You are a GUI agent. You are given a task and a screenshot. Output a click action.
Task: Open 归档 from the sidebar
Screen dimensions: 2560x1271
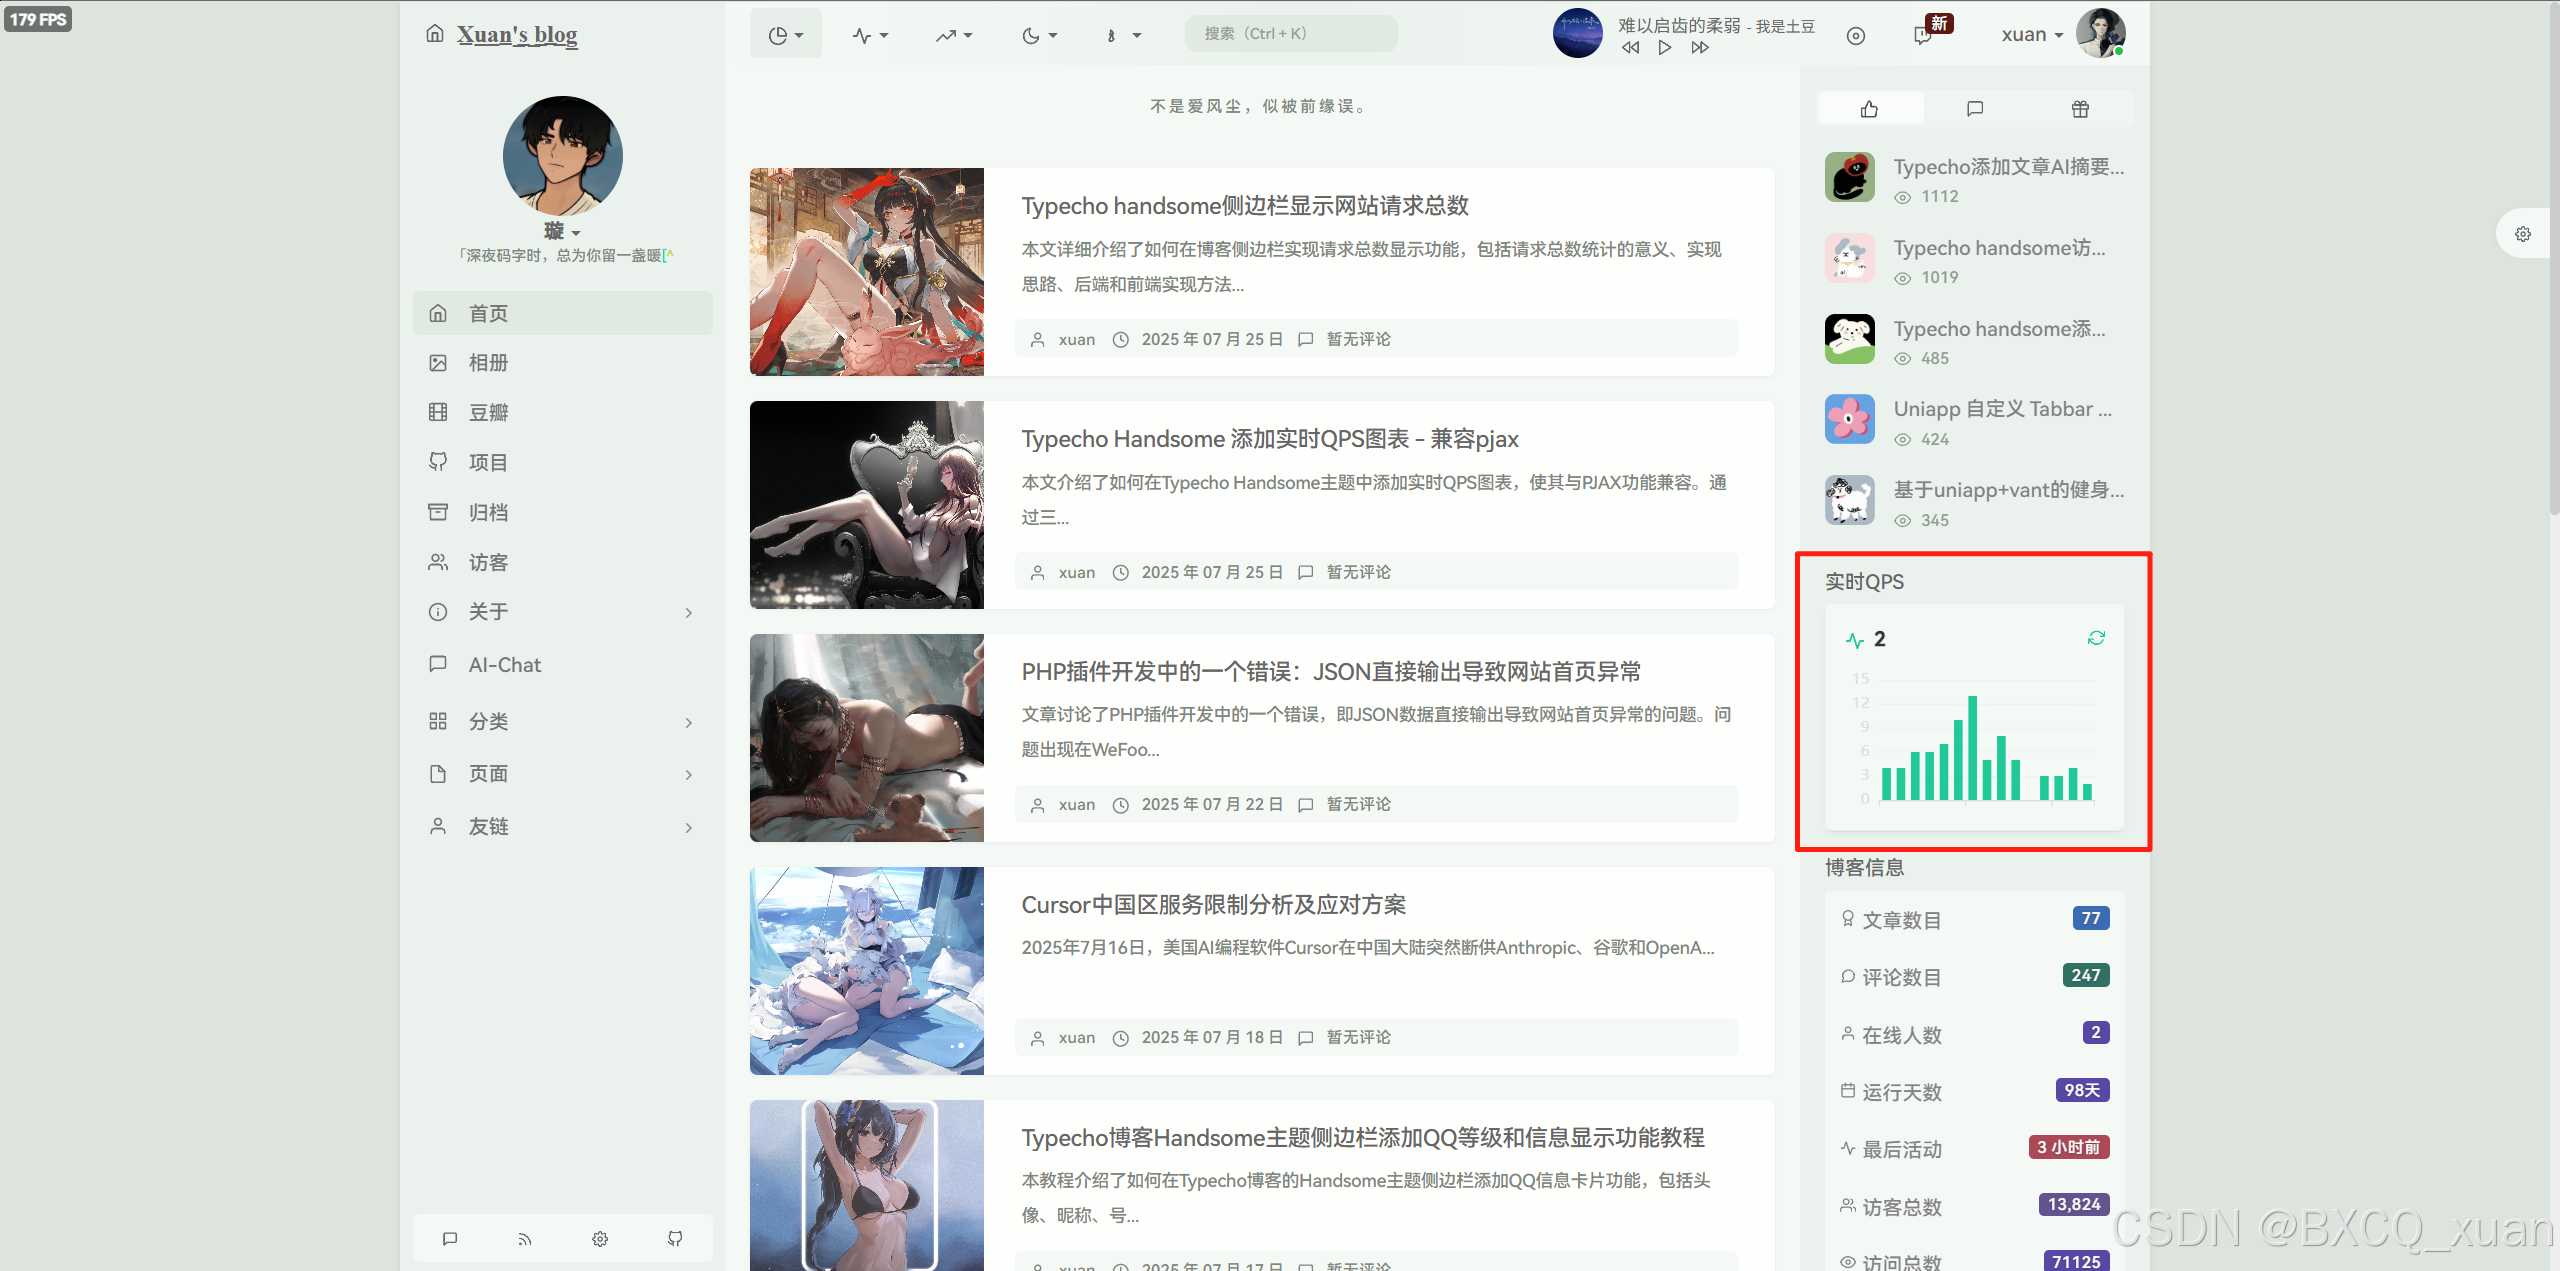[x=563, y=512]
